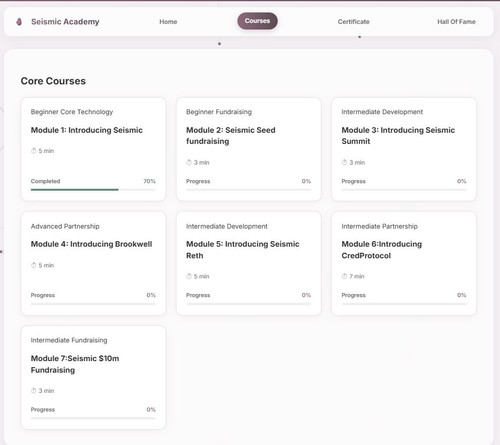Open Module 6:Introducing CredProtocol
Viewport: 500px width, 445px height.
pyautogui.click(x=404, y=263)
